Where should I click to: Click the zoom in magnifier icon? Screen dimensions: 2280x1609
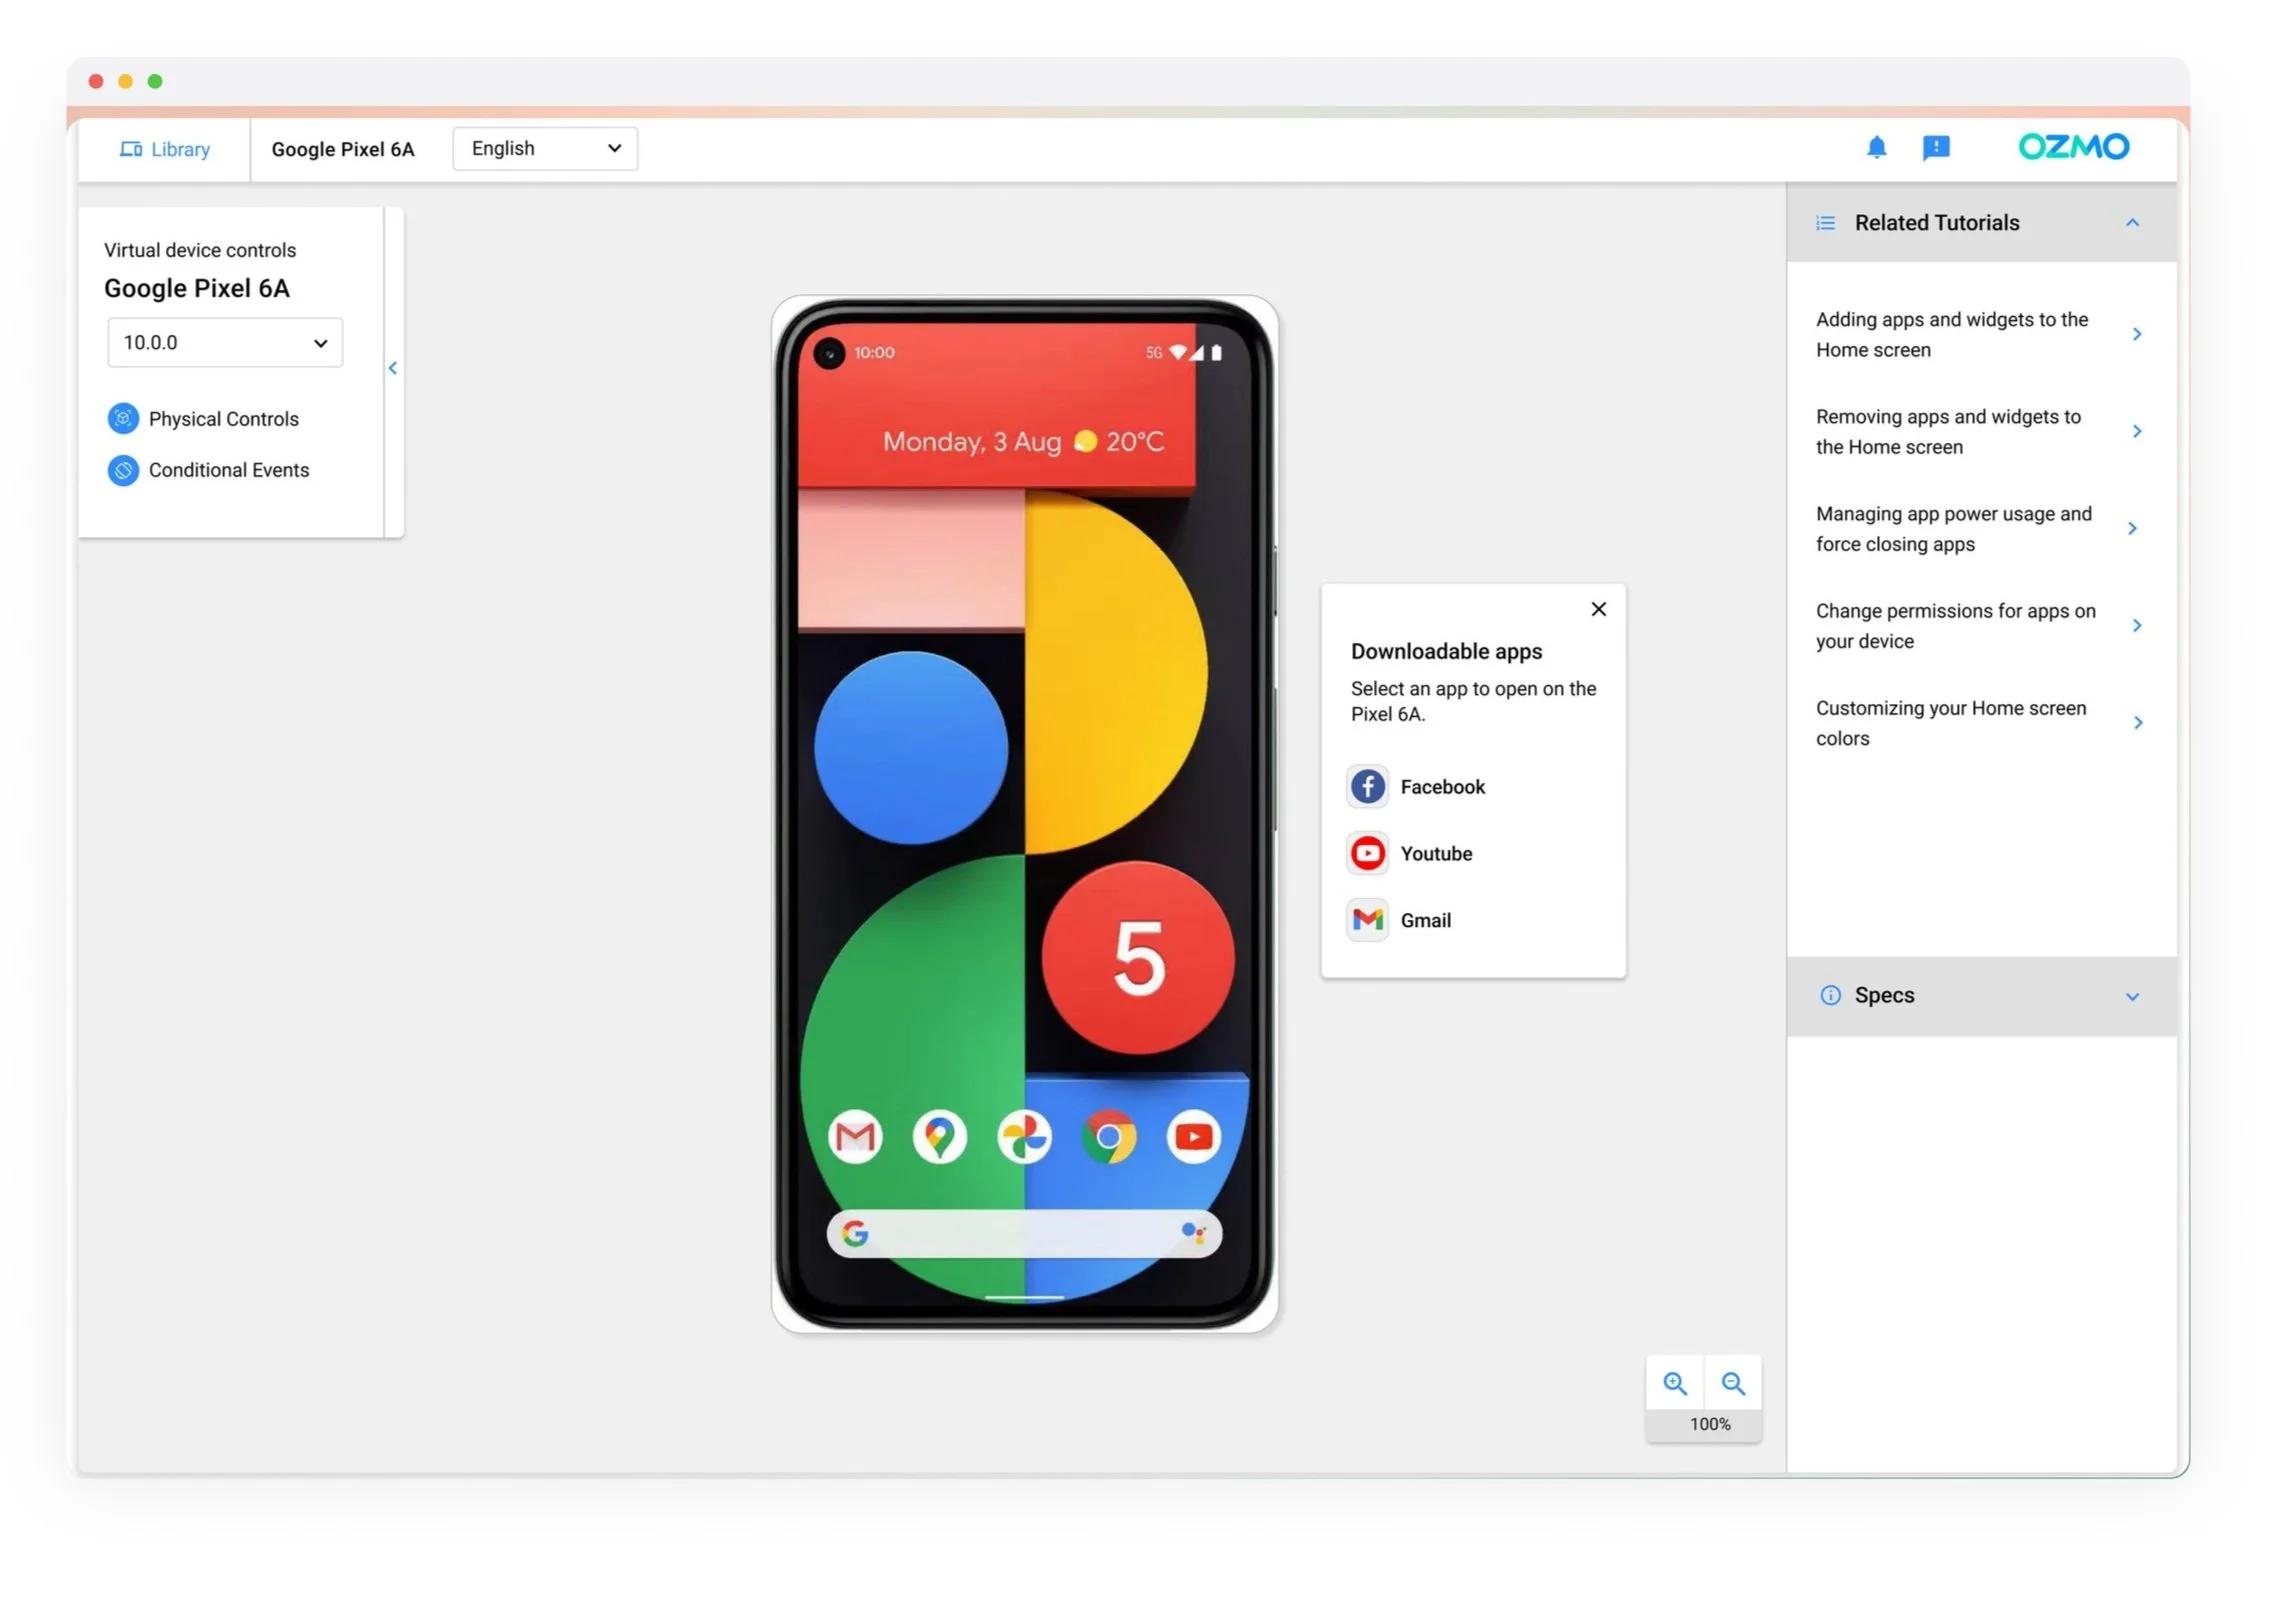click(x=1675, y=1384)
